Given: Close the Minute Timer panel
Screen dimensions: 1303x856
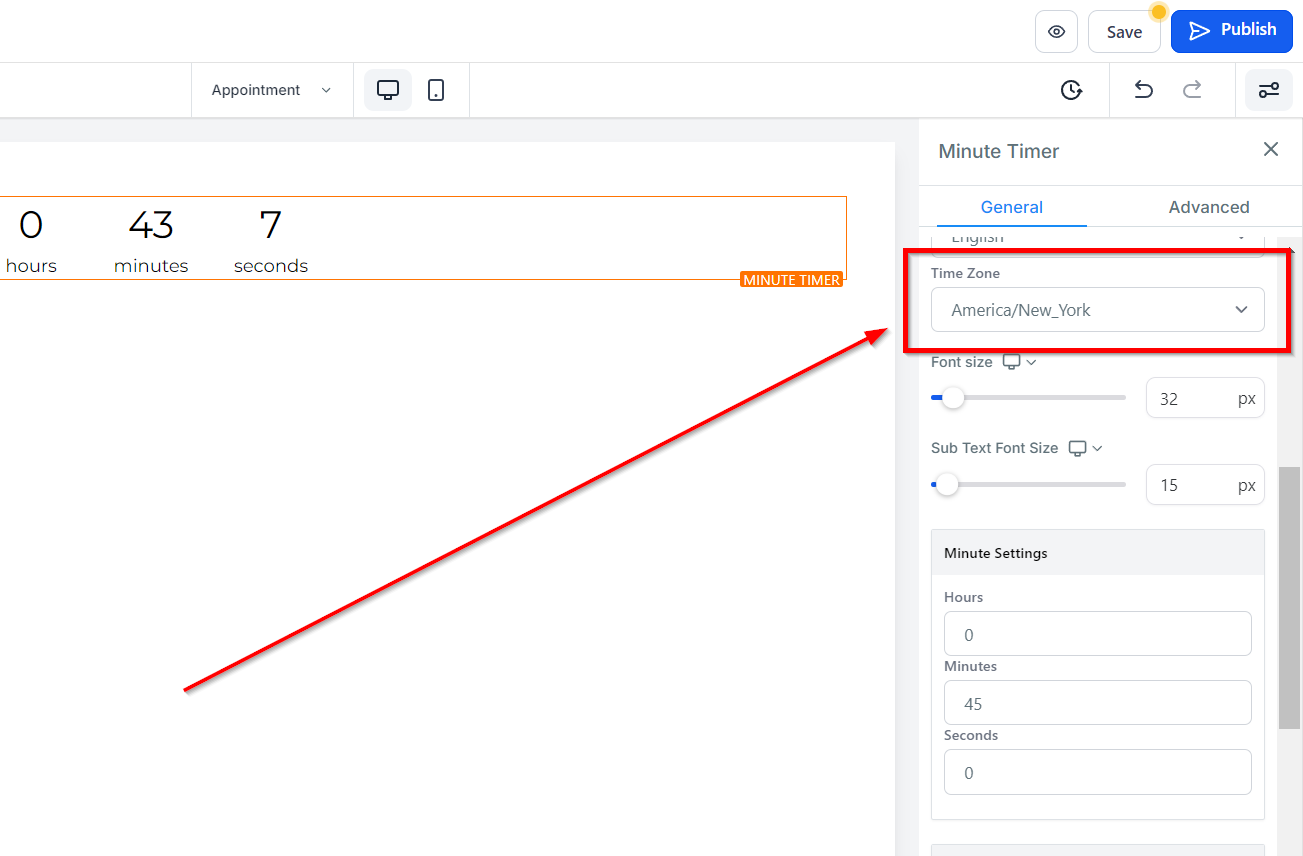Looking at the screenshot, I should 1271,150.
